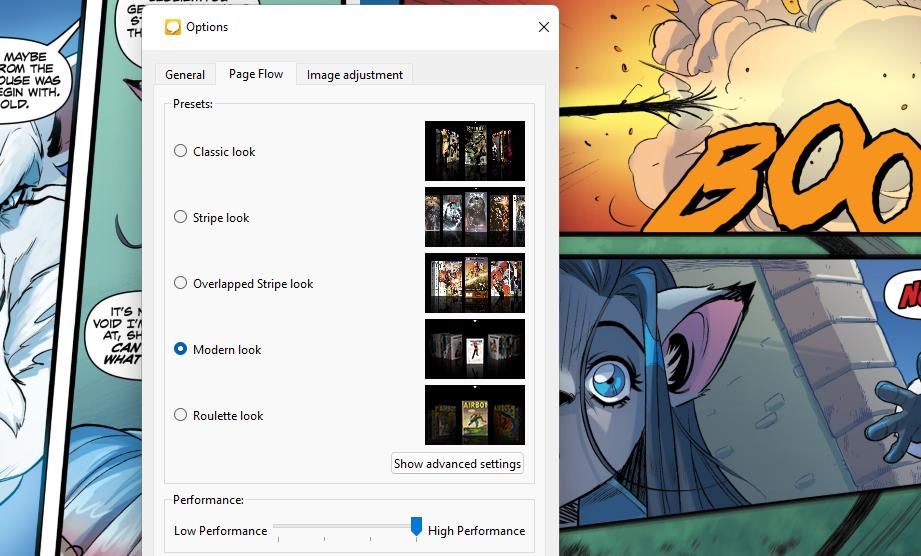The height and width of the screenshot is (556, 921).
Task: Open the Image adjustment tab
Action: tap(355, 75)
